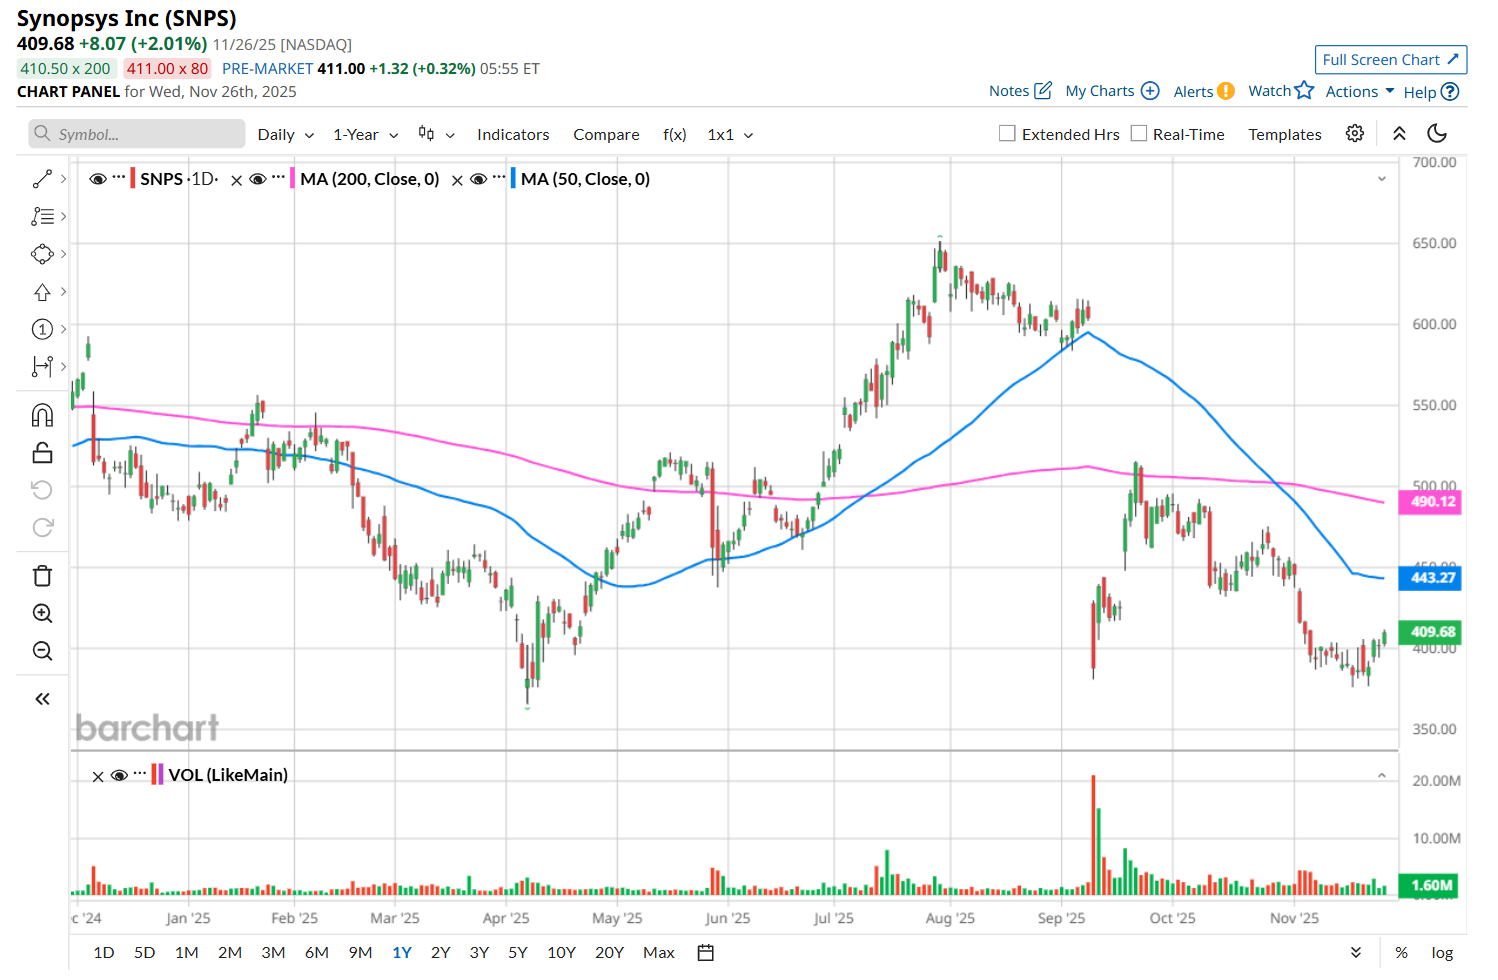Open the Fibonacci and text tools icon
Image resolution: width=1498 pixels, height=980 pixels.
[42, 216]
